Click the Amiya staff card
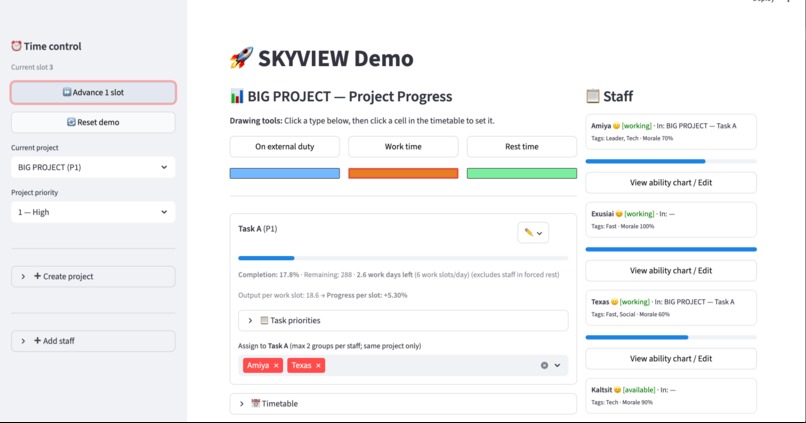This screenshot has width=806, height=423. pos(671,132)
